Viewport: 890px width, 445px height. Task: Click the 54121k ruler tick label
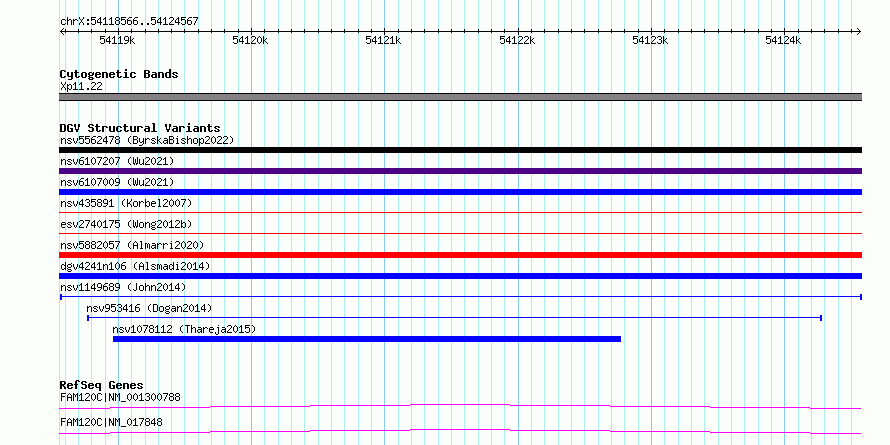pos(384,40)
